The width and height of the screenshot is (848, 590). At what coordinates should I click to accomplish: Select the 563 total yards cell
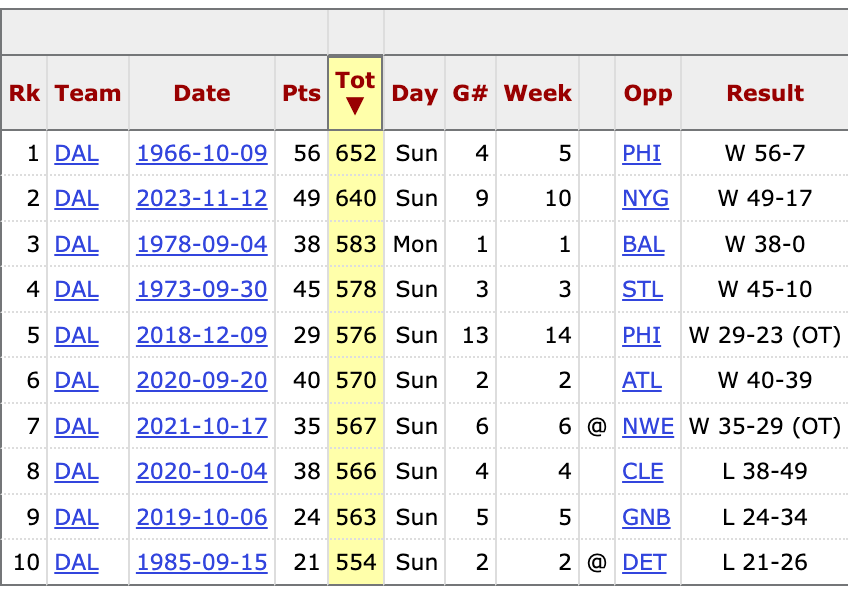click(x=356, y=517)
